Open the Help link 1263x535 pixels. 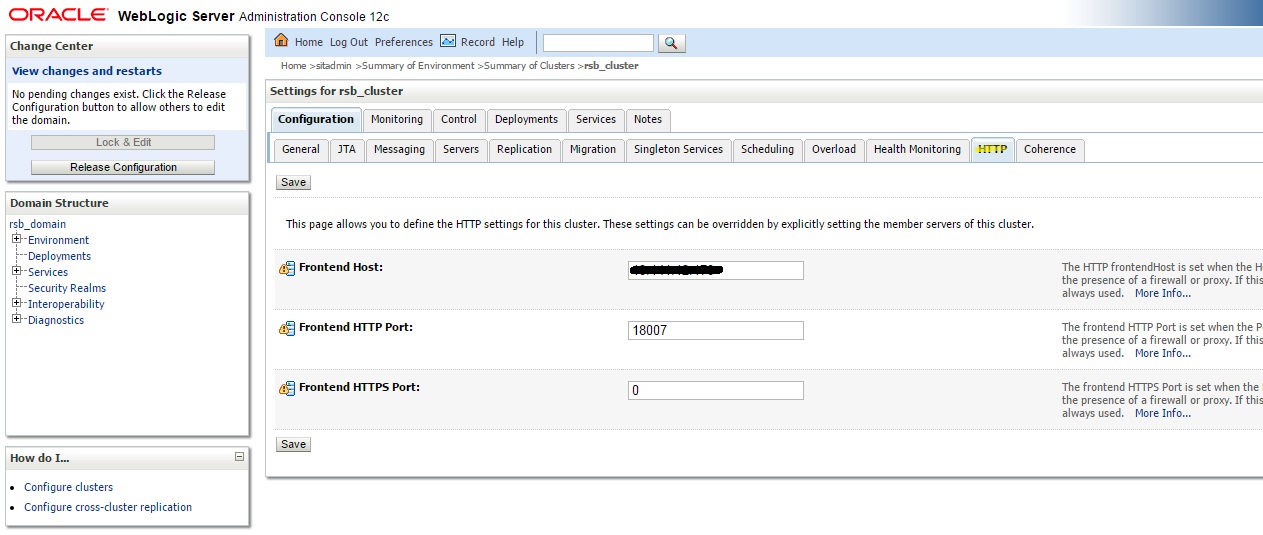pyautogui.click(x=513, y=42)
